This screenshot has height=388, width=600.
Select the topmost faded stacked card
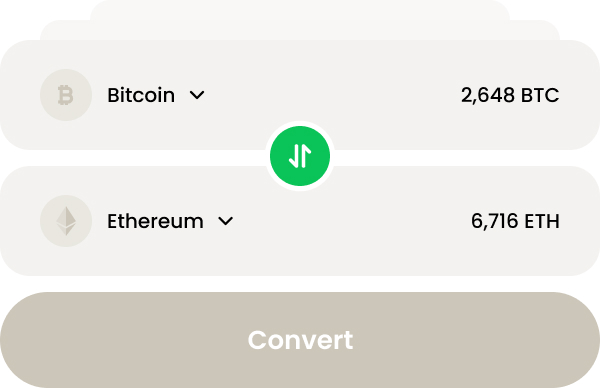[x=300, y=10]
